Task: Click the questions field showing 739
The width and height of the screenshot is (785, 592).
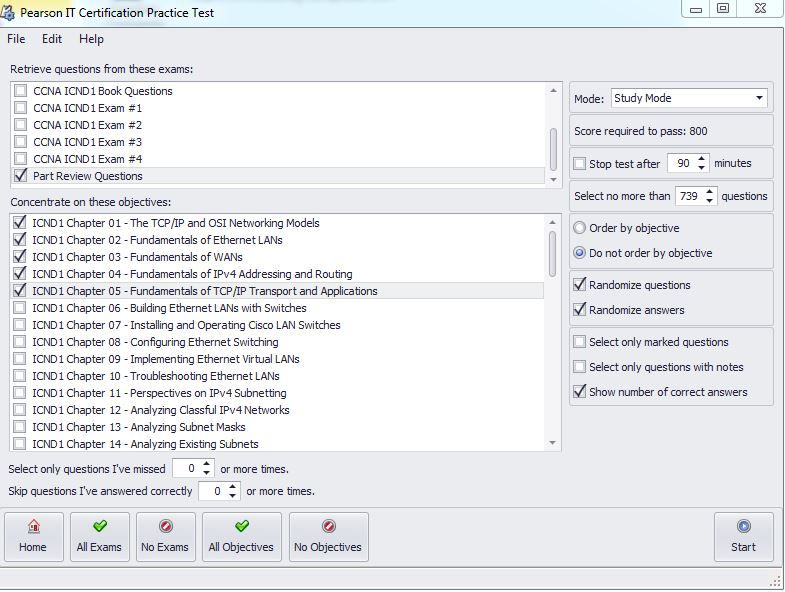Action: point(689,196)
